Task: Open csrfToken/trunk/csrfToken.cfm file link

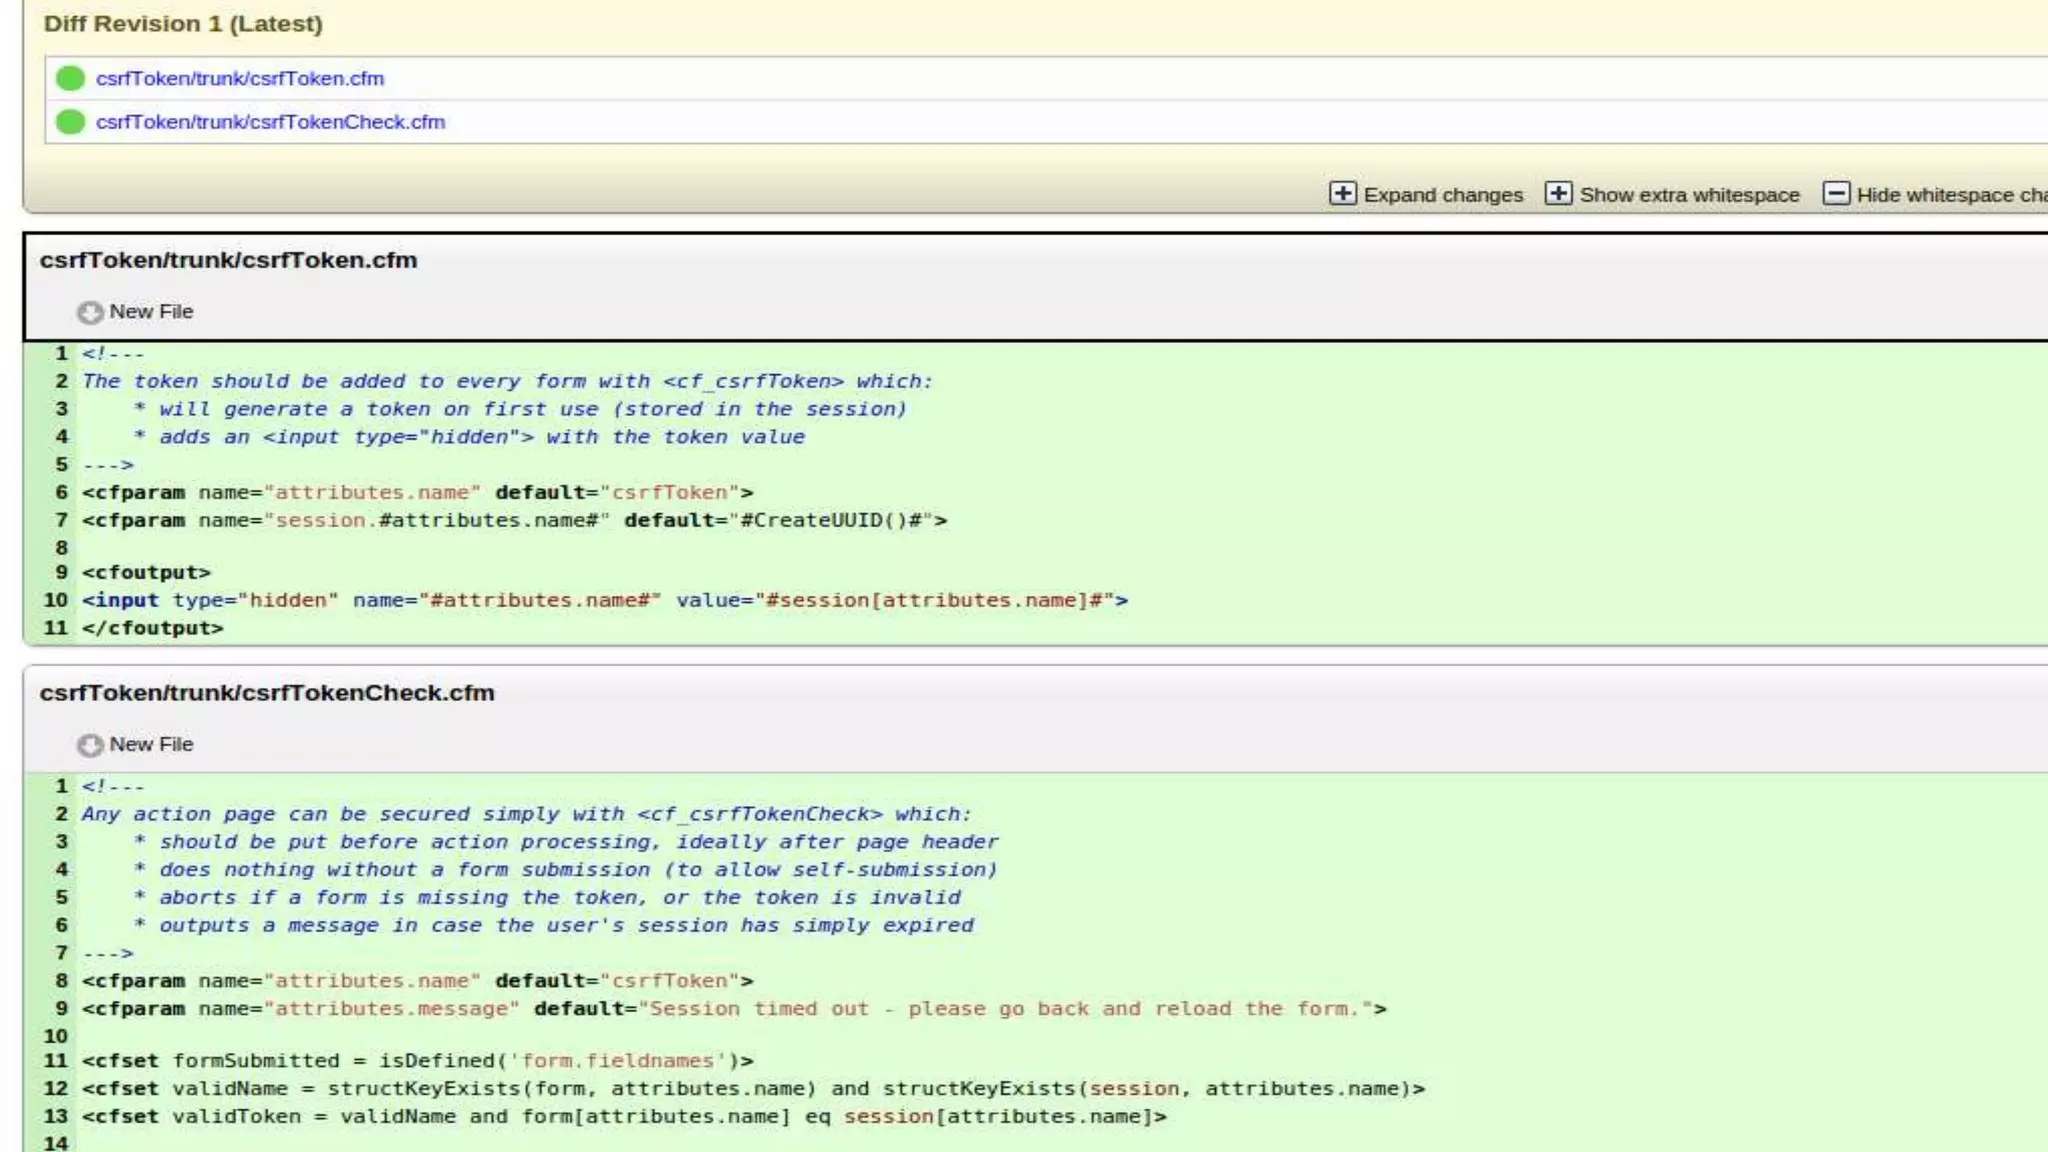Action: click(x=240, y=78)
